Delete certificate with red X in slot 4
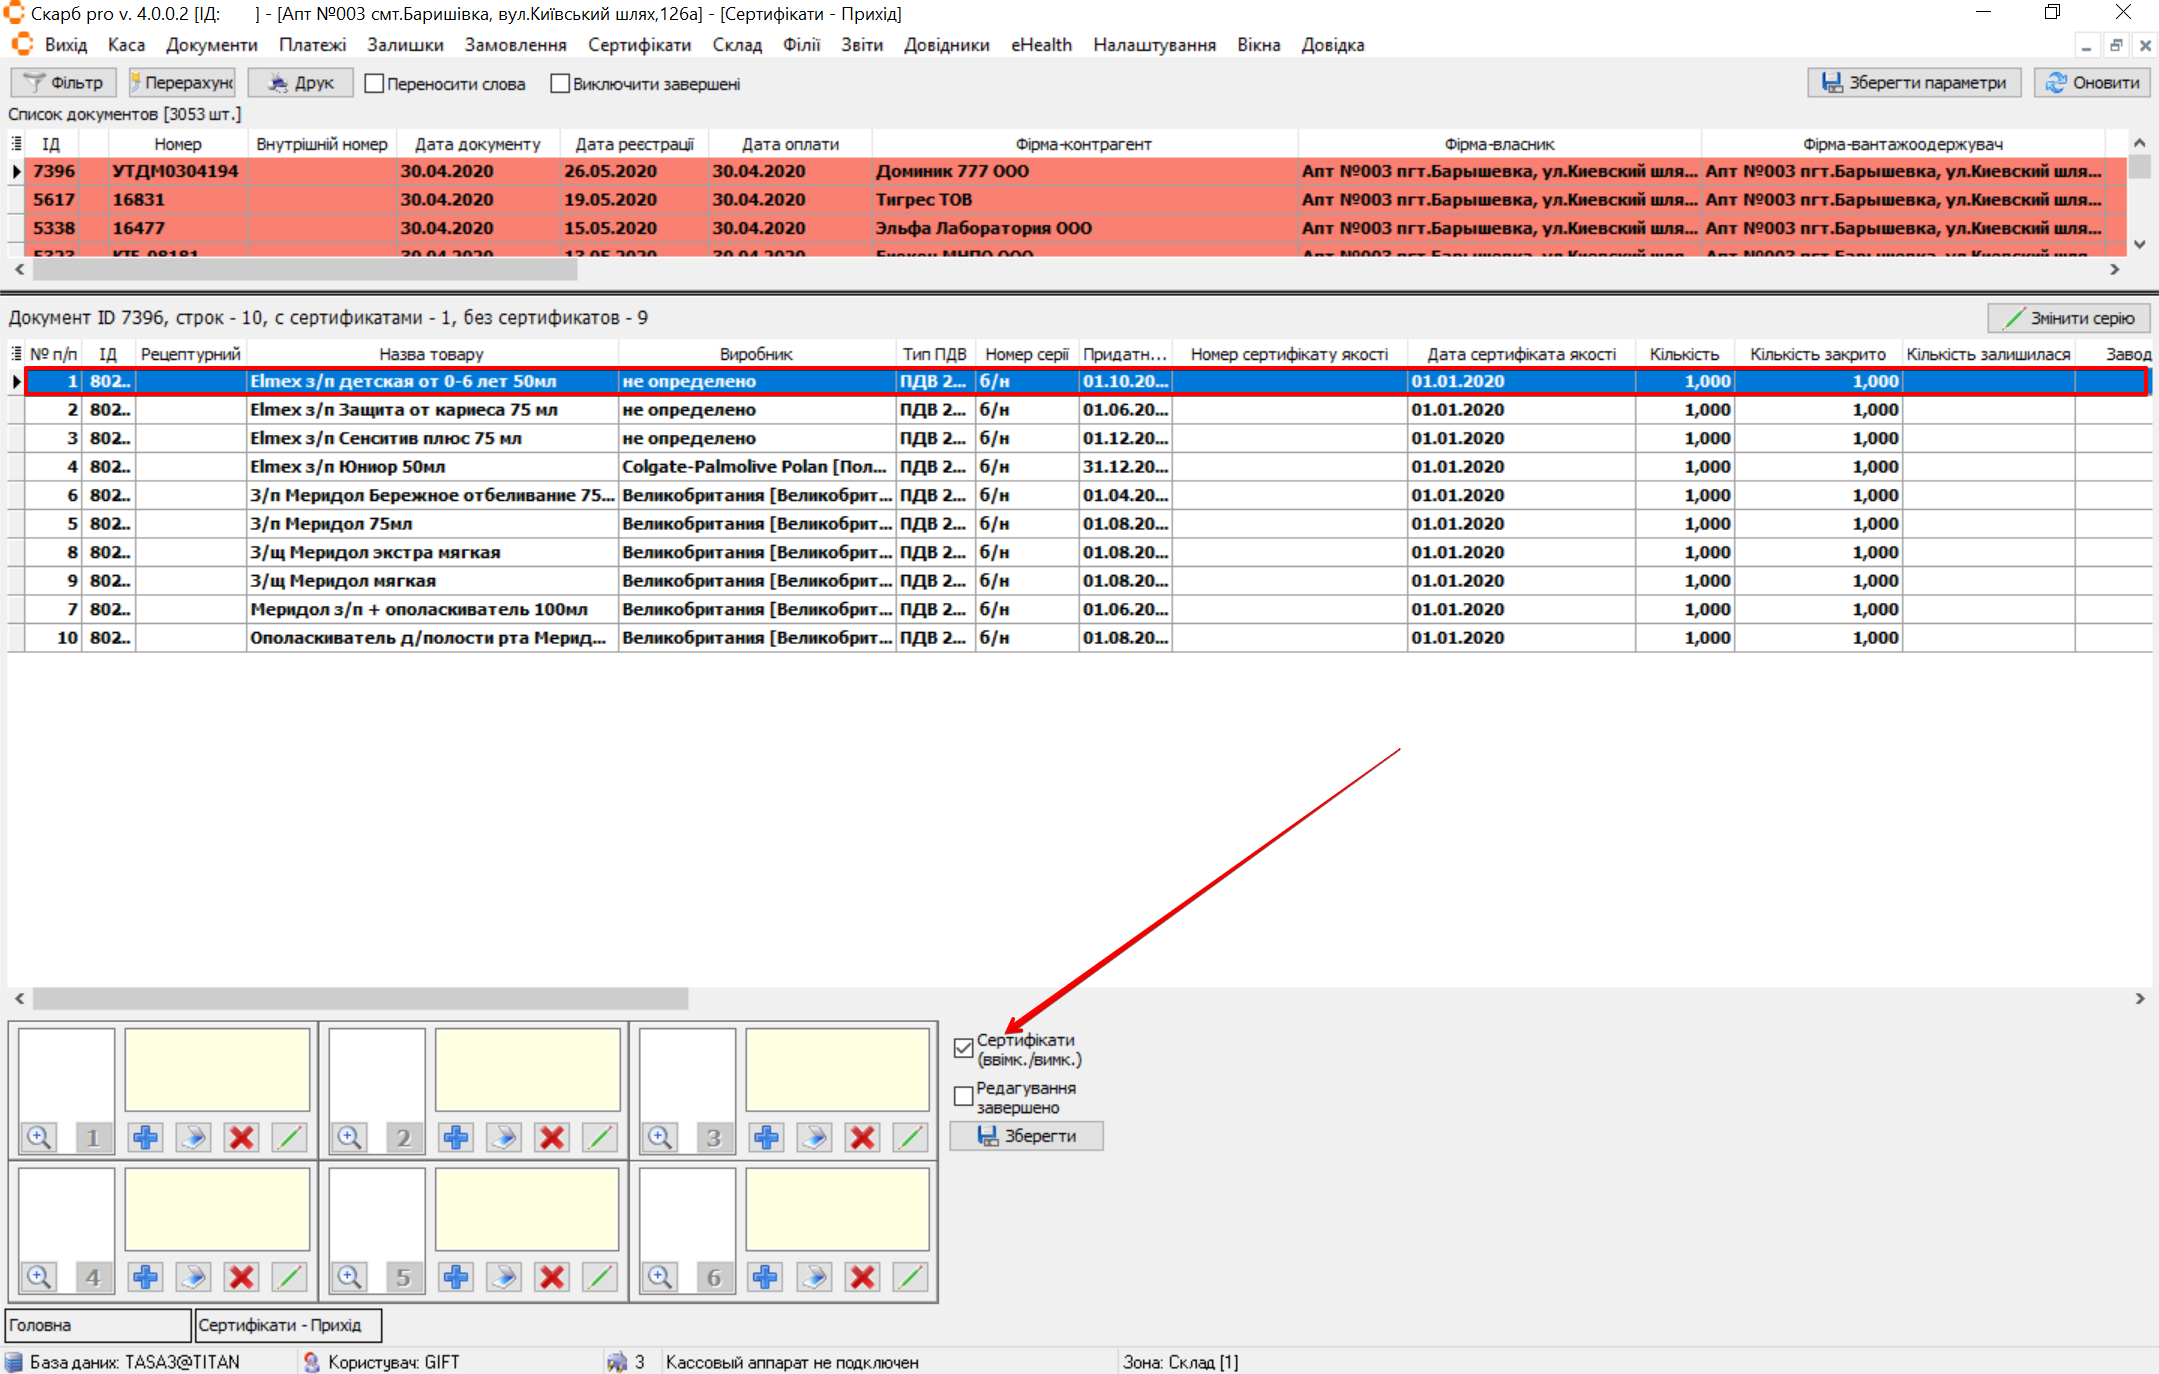2159x1374 pixels. point(241,1277)
